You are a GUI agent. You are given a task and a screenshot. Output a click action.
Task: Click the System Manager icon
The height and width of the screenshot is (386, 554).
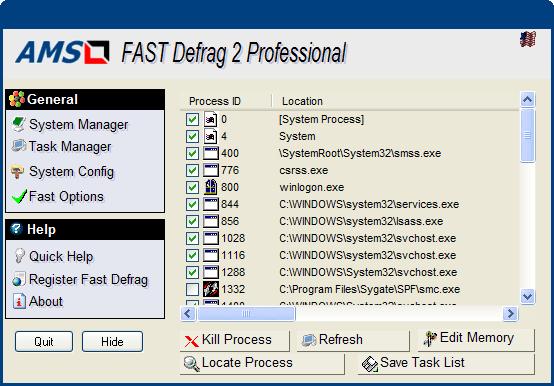18,124
